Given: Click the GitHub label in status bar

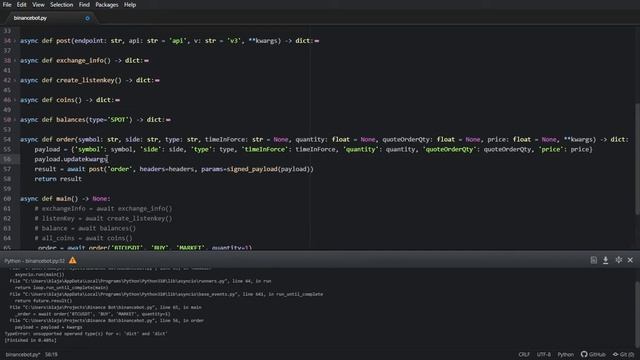Looking at the screenshot, I should click(597, 354).
